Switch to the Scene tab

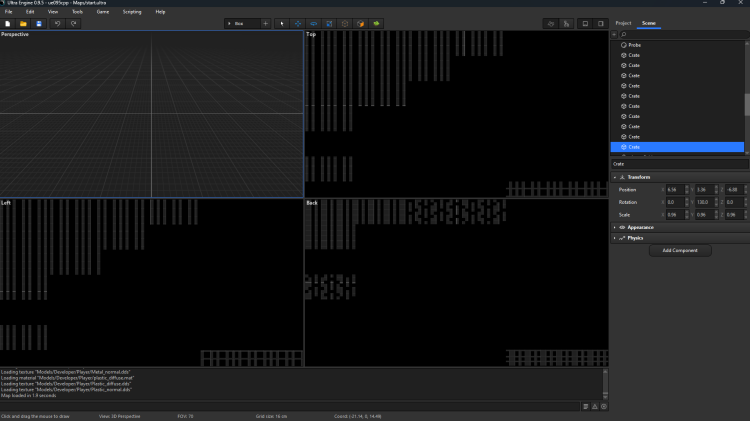click(x=649, y=23)
